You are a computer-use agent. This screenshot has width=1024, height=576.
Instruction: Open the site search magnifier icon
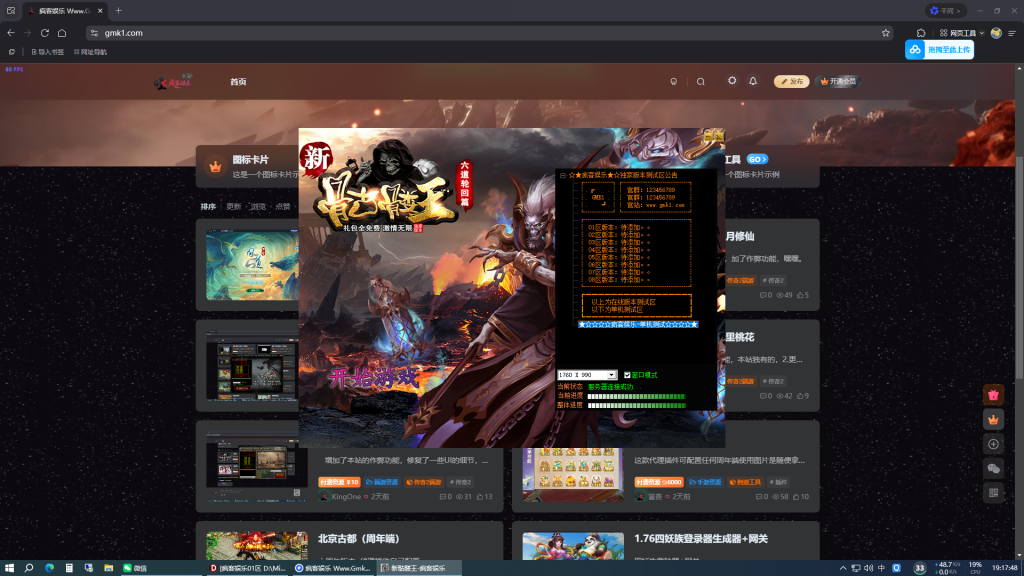[x=701, y=82]
